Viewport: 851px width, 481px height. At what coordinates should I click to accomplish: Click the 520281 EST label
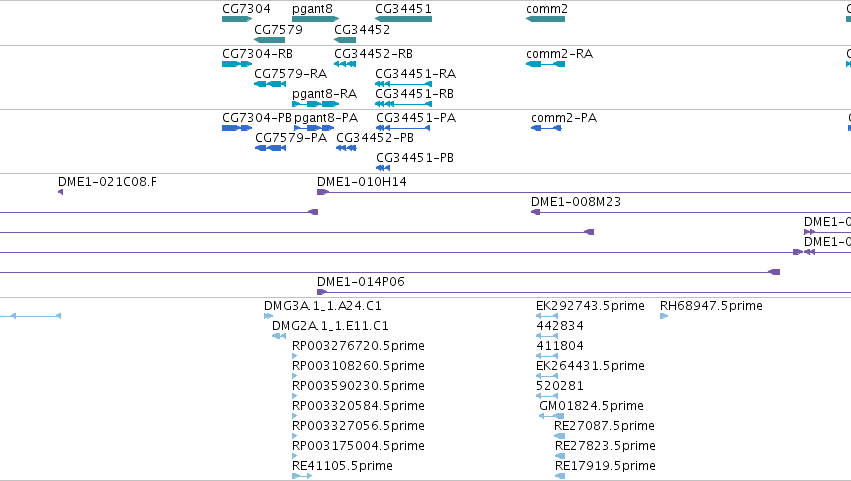point(560,386)
